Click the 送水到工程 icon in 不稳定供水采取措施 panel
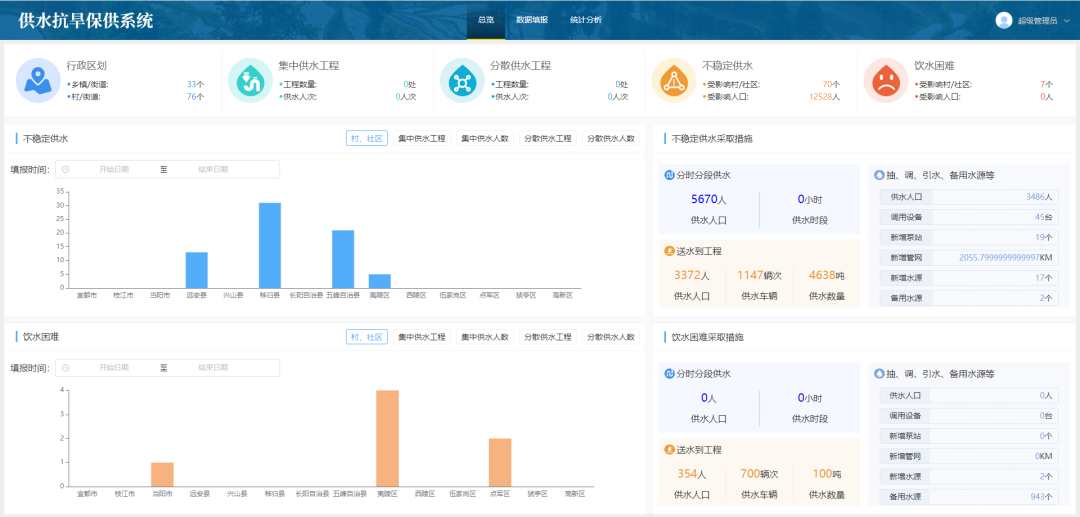 [x=670, y=251]
